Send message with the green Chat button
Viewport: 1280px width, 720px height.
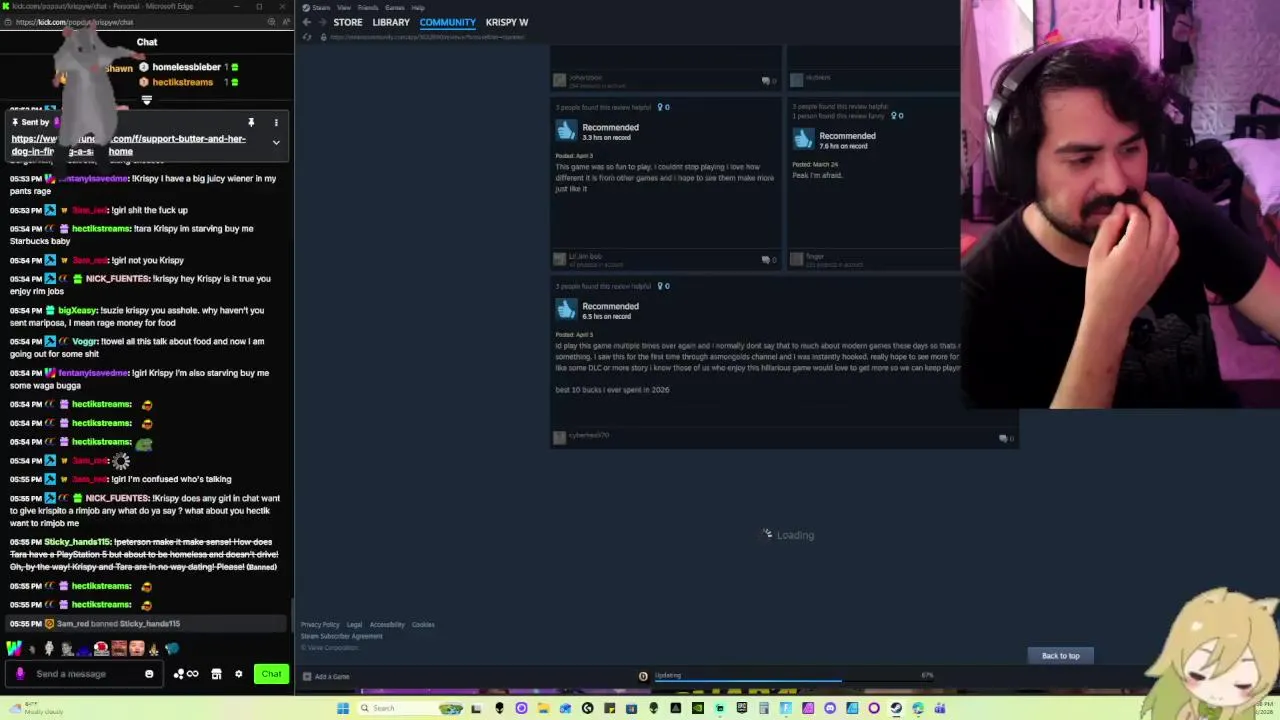pos(271,674)
